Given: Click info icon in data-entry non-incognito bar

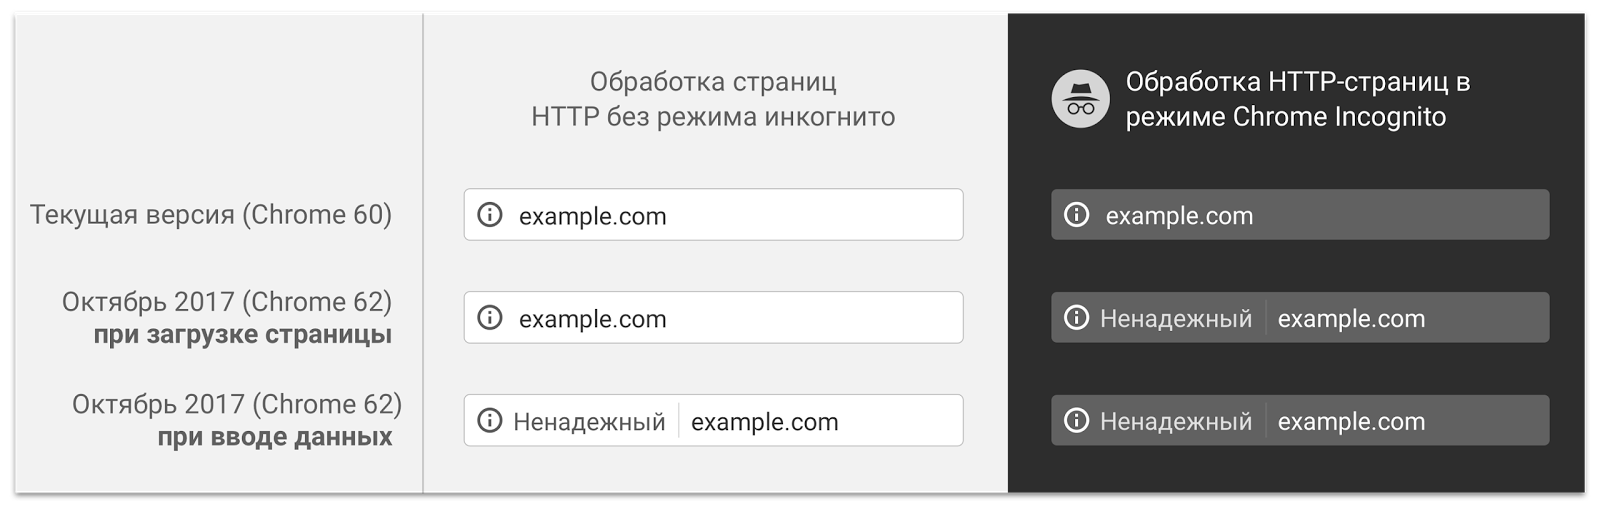Looking at the screenshot, I should [490, 421].
